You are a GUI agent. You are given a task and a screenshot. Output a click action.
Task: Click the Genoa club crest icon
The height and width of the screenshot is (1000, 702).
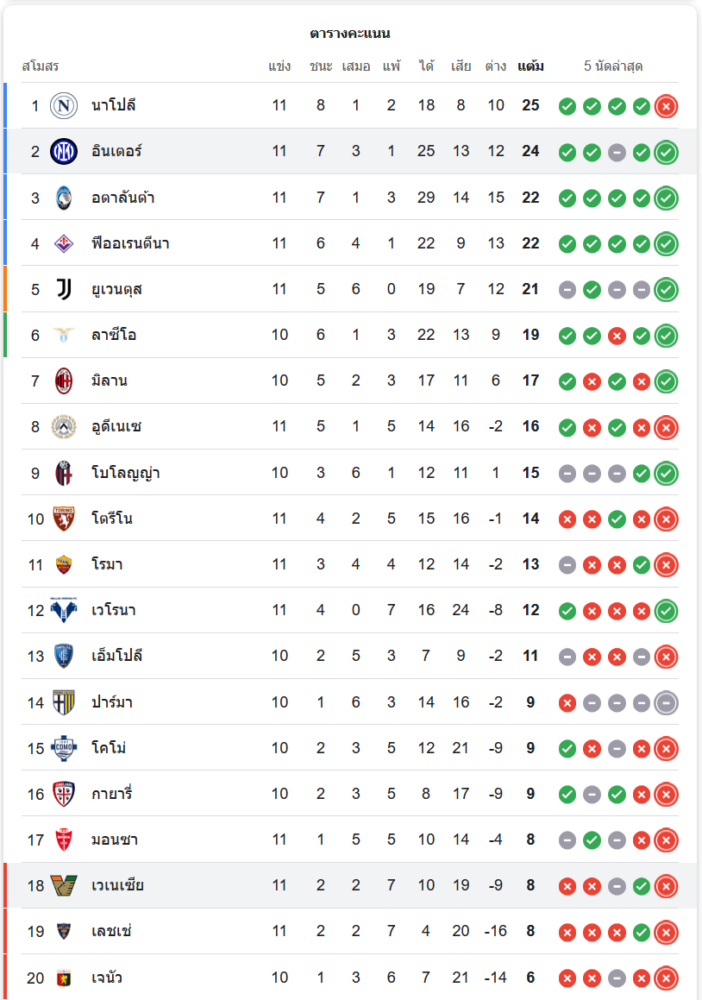click(x=64, y=978)
